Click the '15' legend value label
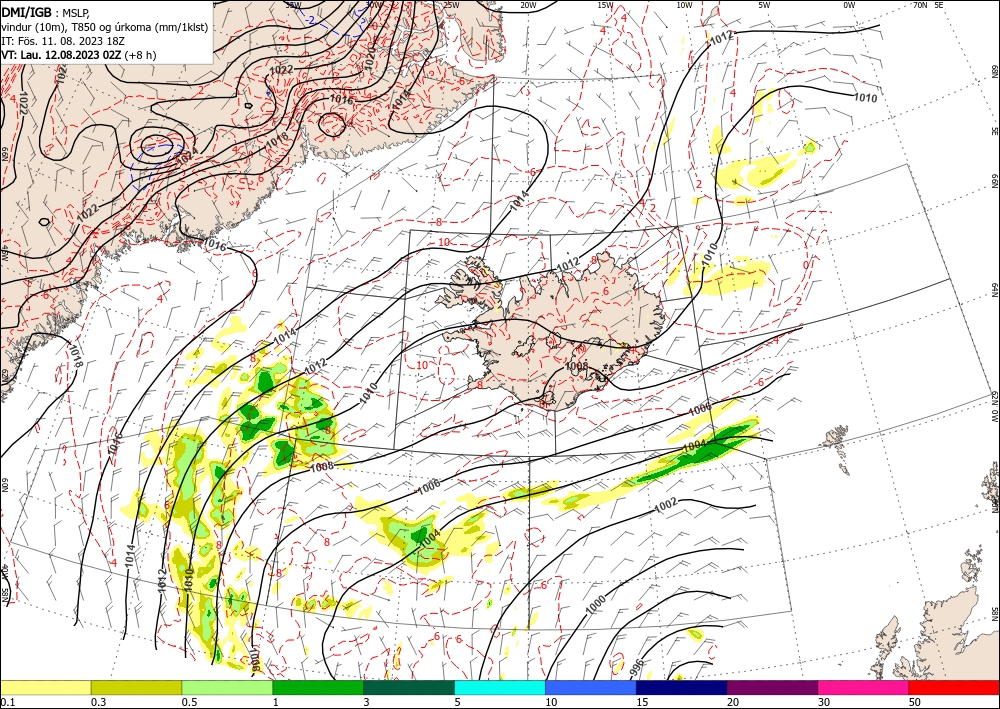The image size is (1000, 709). 642,702
